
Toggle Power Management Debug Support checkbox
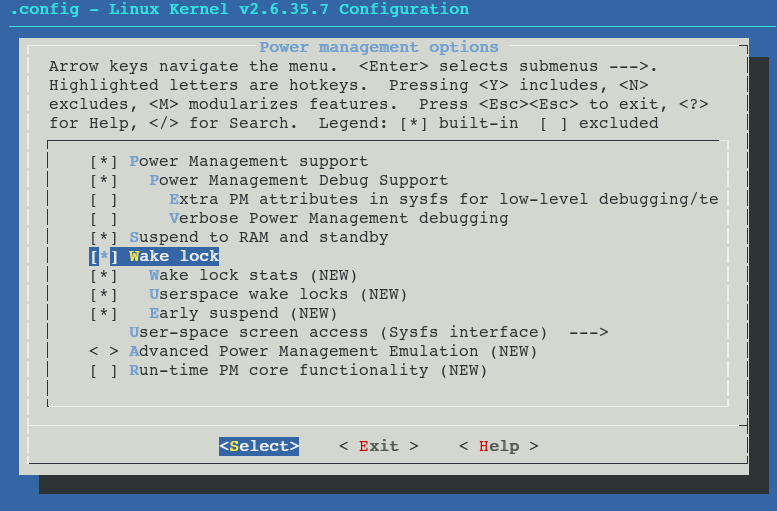coord(104,180)
